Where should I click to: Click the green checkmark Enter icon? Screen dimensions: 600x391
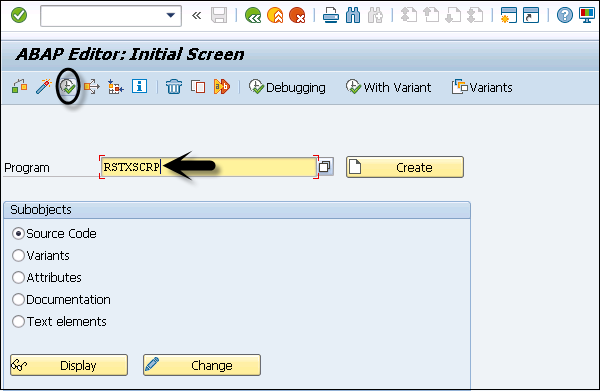pyautogui.click(x=19, y=16)
